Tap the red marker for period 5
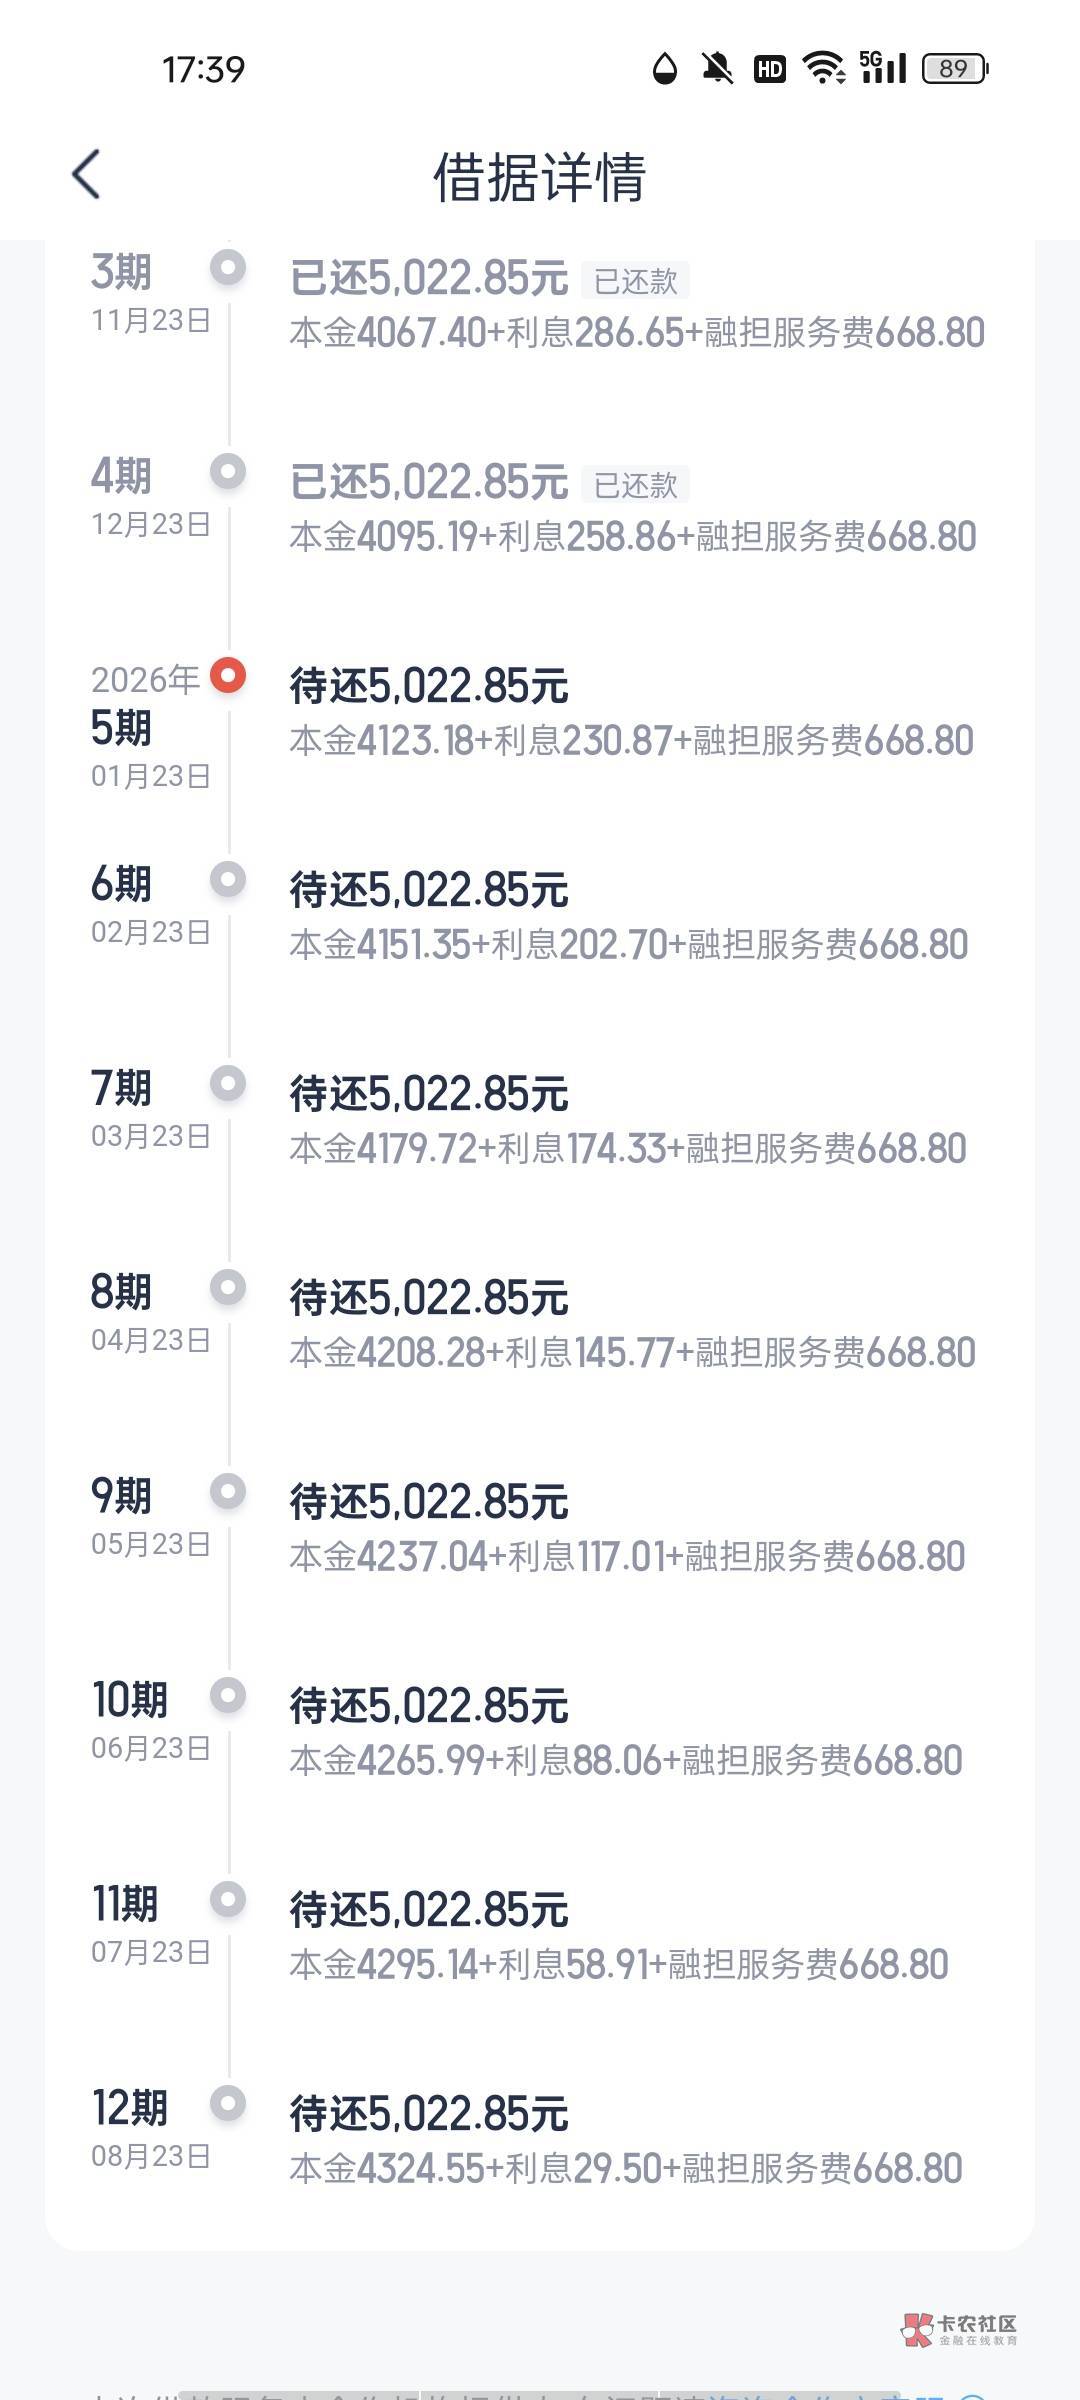The width and height of the screenshot is (1080, 2400). pyautogui.click(x=228, y=676)
